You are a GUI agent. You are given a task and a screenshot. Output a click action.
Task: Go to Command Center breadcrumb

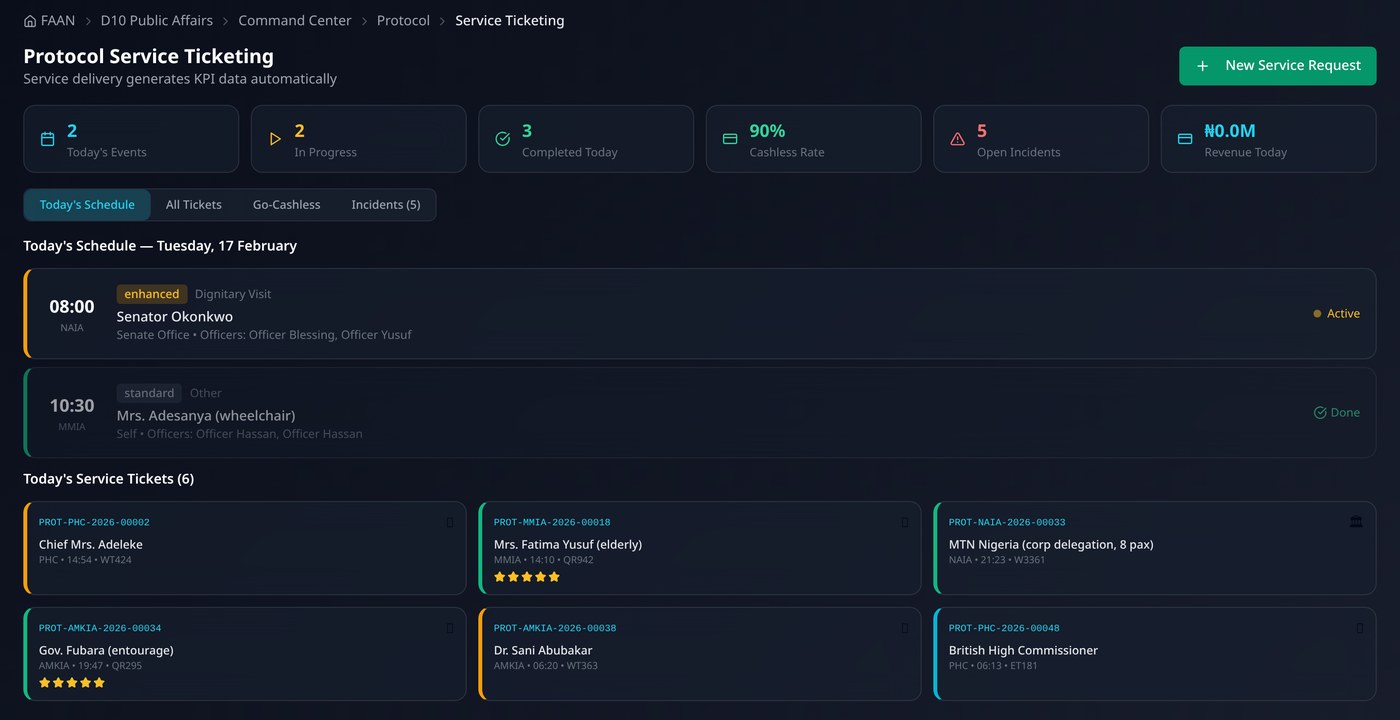pos(295,21)
